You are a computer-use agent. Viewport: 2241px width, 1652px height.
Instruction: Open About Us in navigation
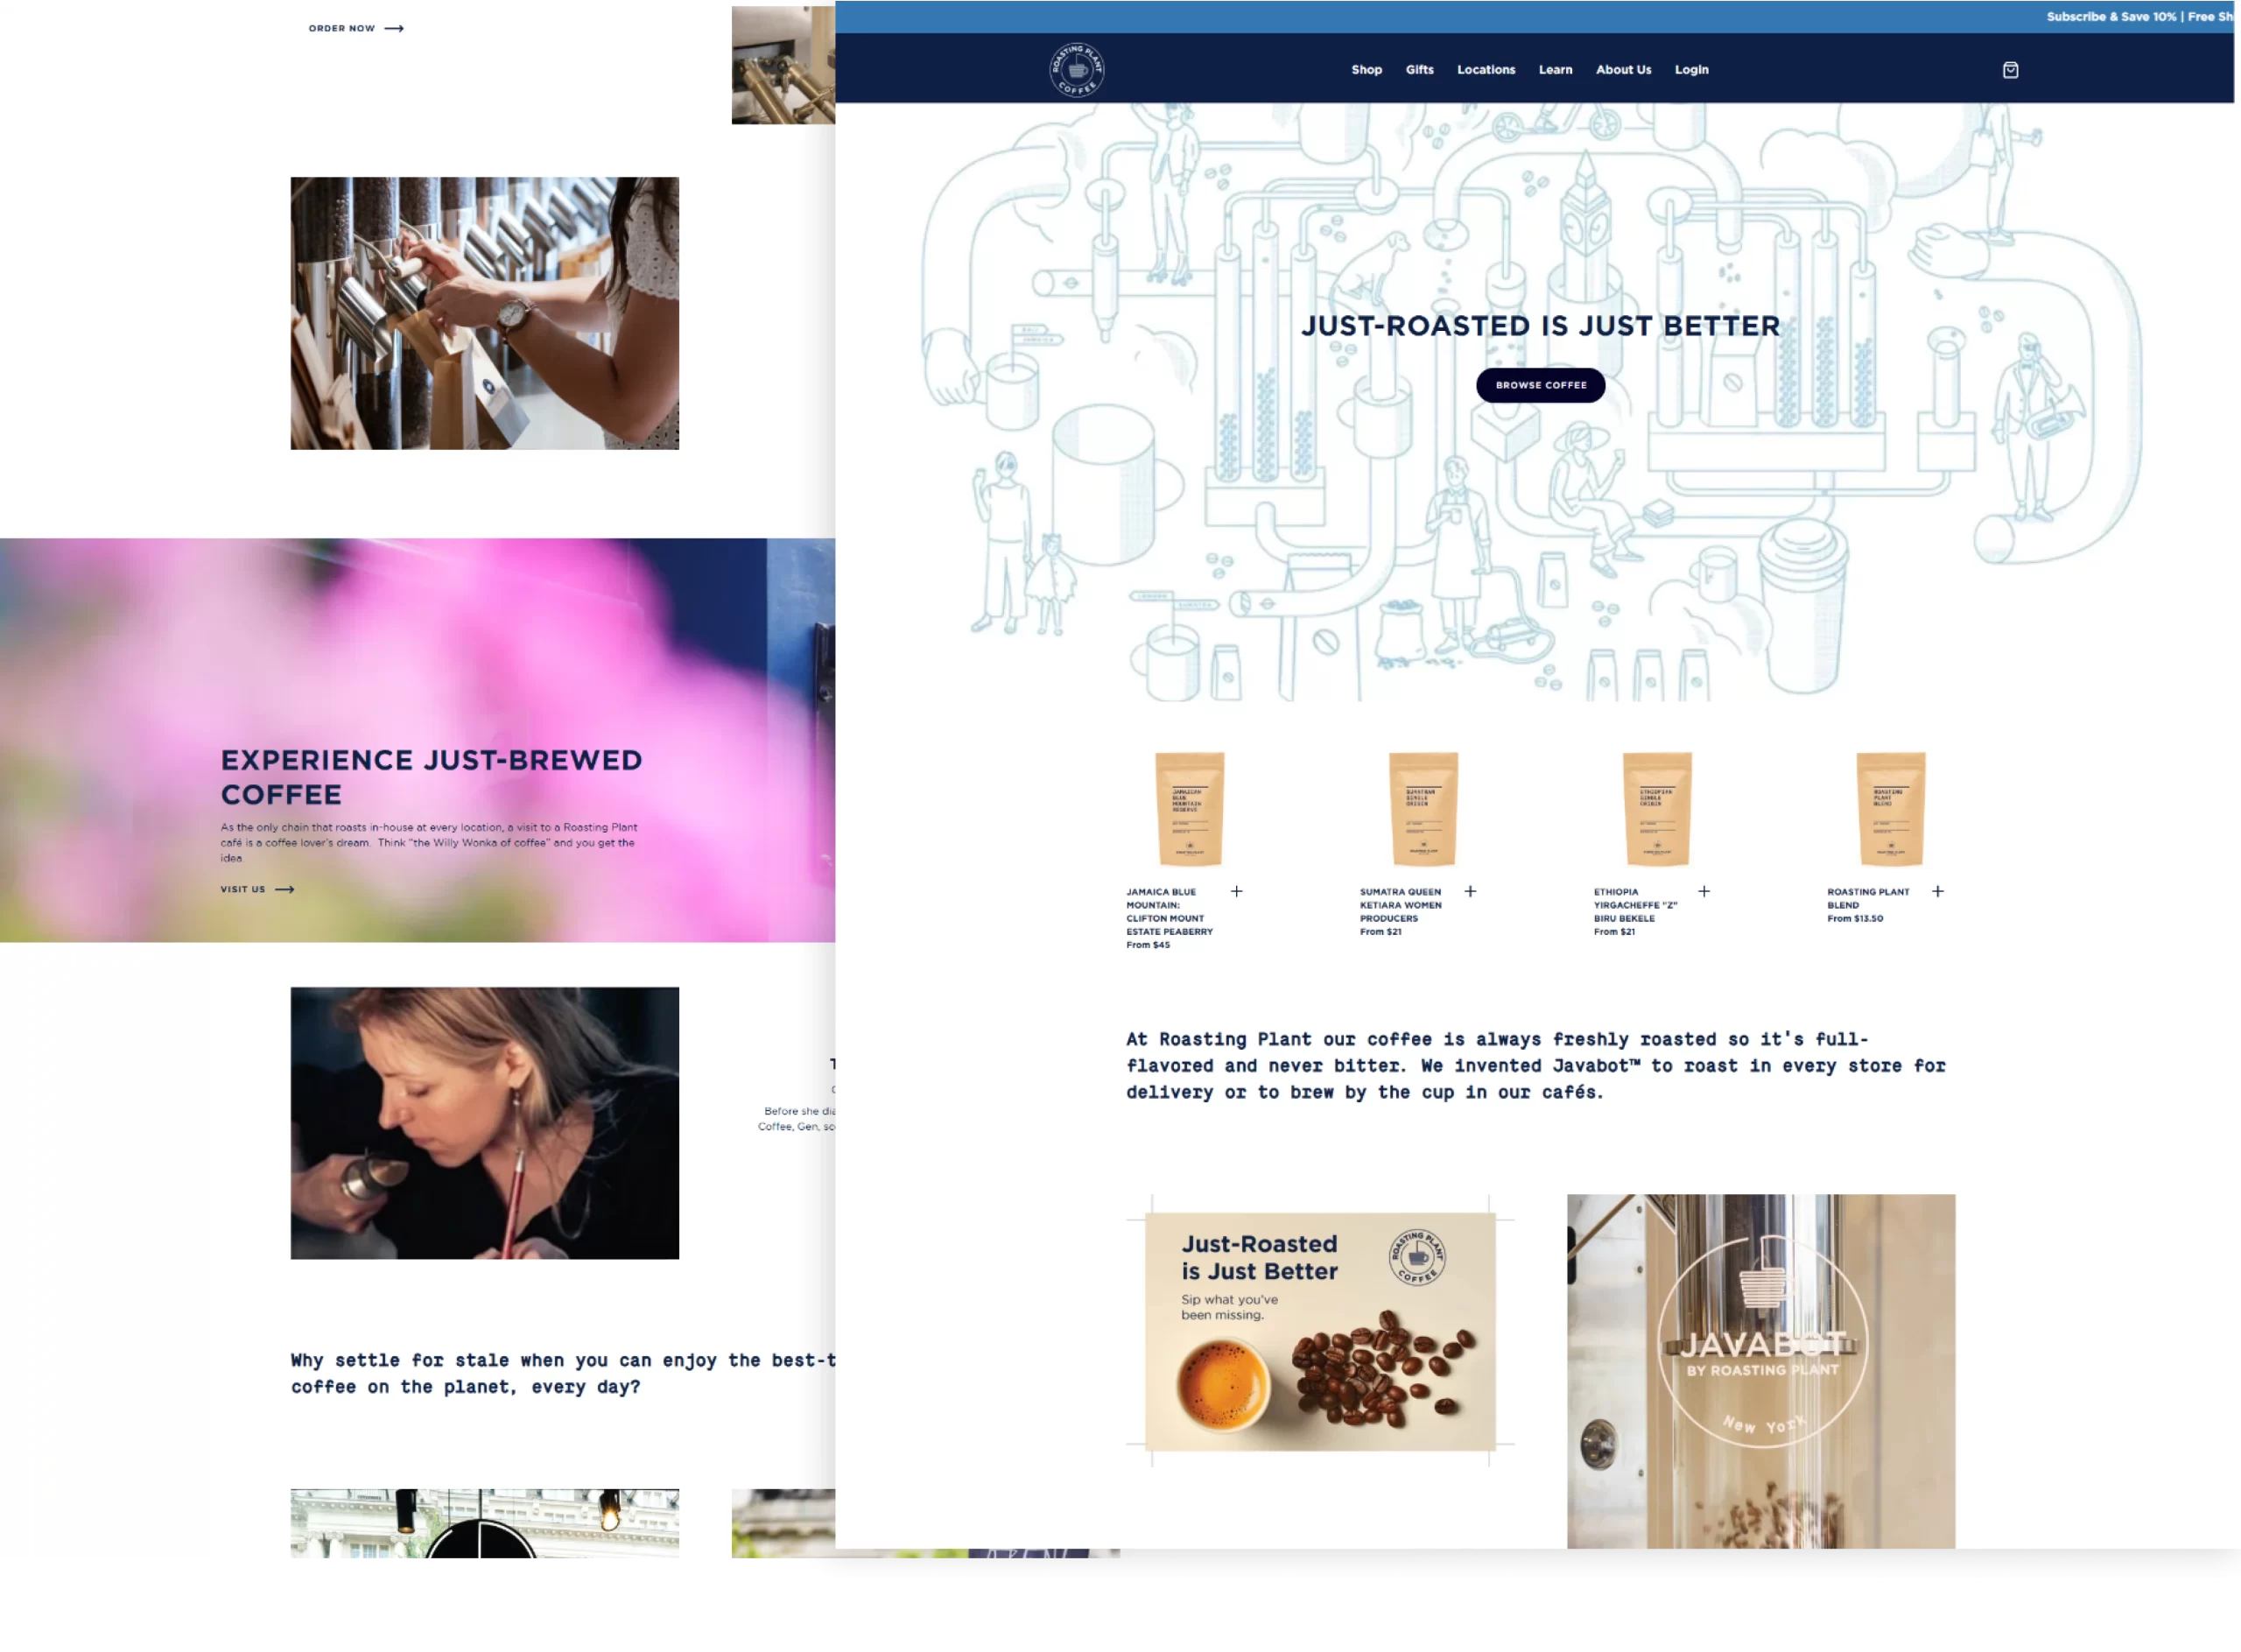1623,70
